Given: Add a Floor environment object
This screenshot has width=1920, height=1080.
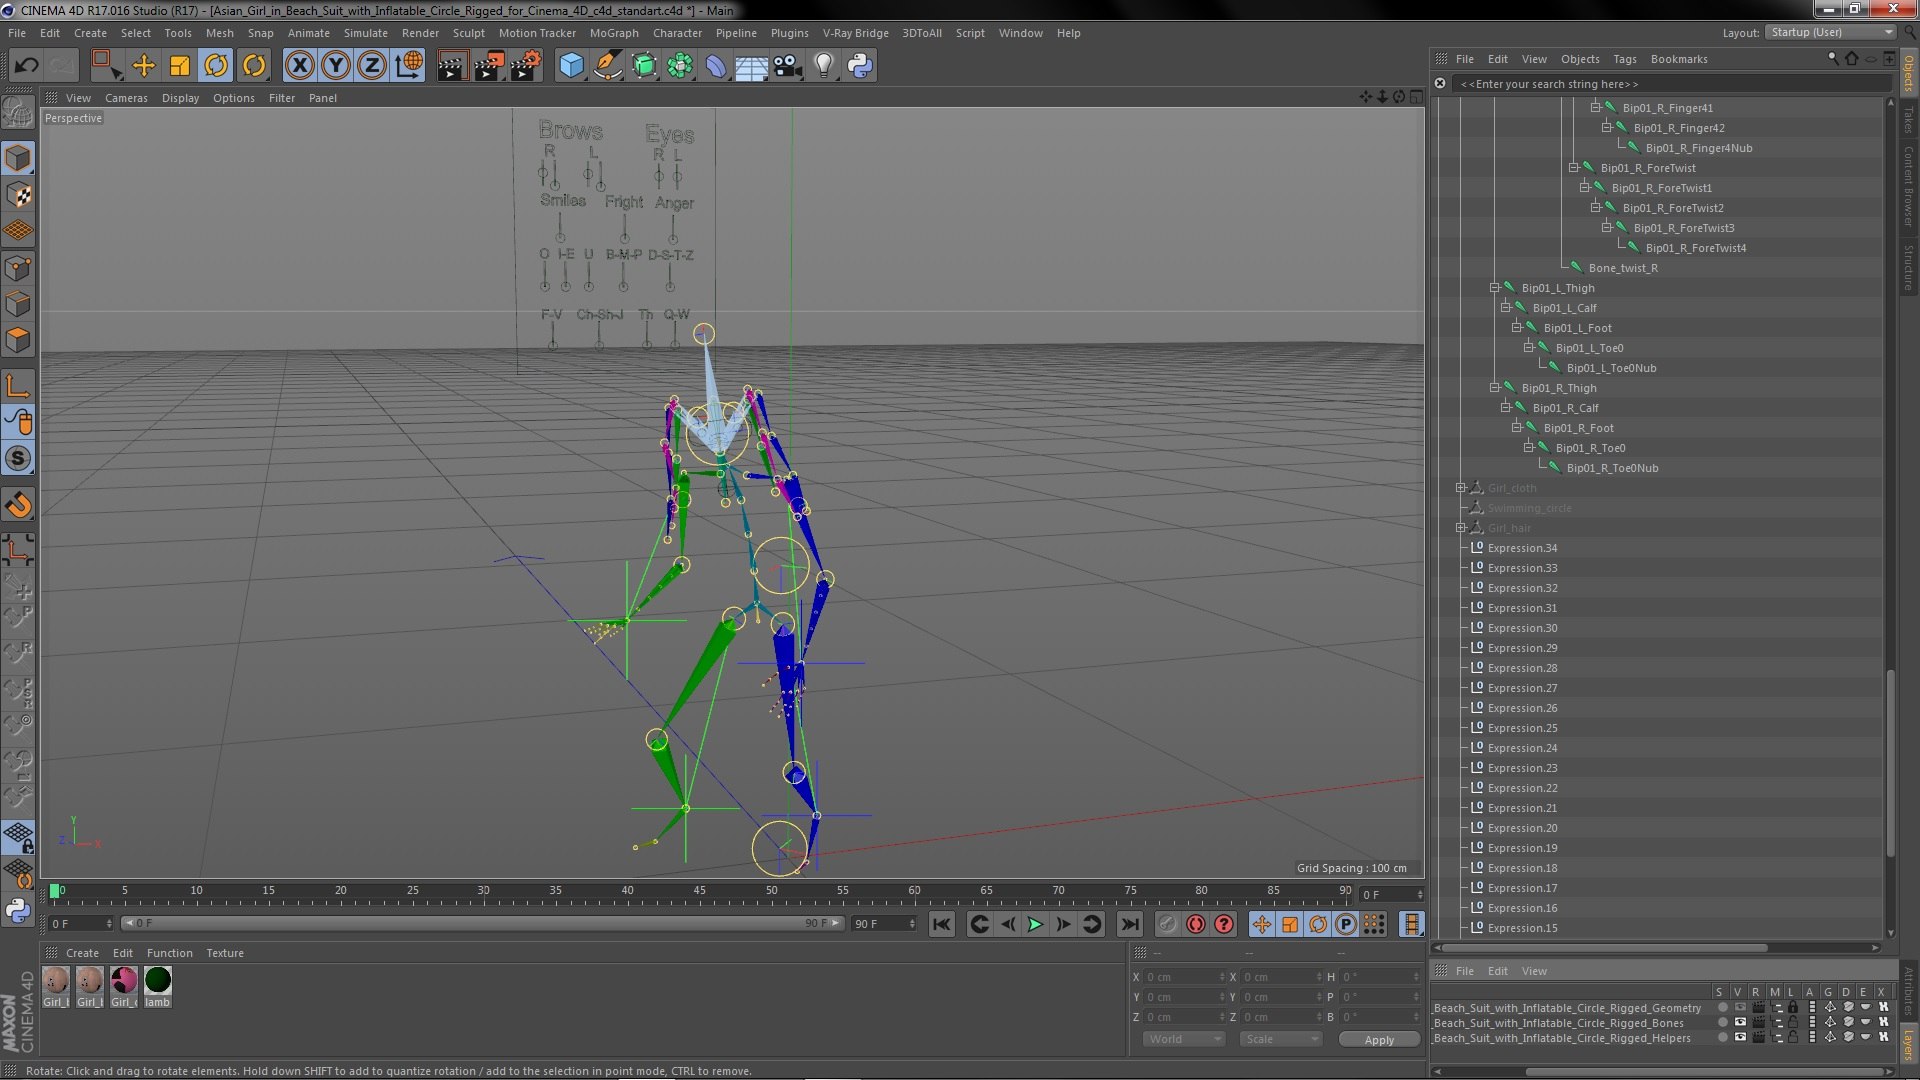Looking at the screenshot, I should (752, 66).
